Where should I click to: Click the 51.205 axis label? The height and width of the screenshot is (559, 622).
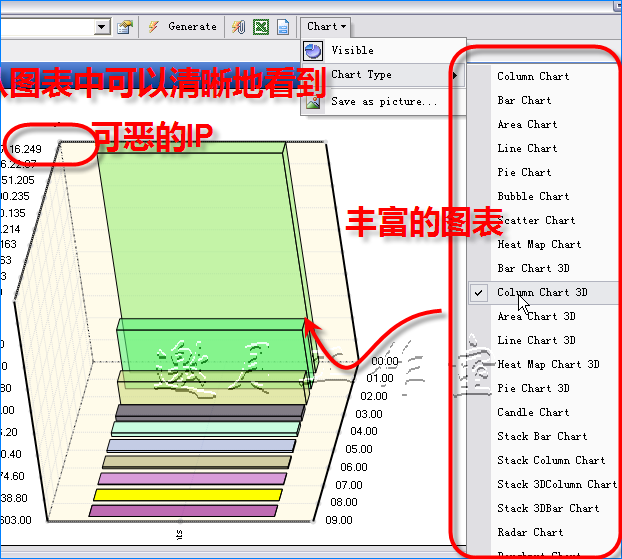17,181
